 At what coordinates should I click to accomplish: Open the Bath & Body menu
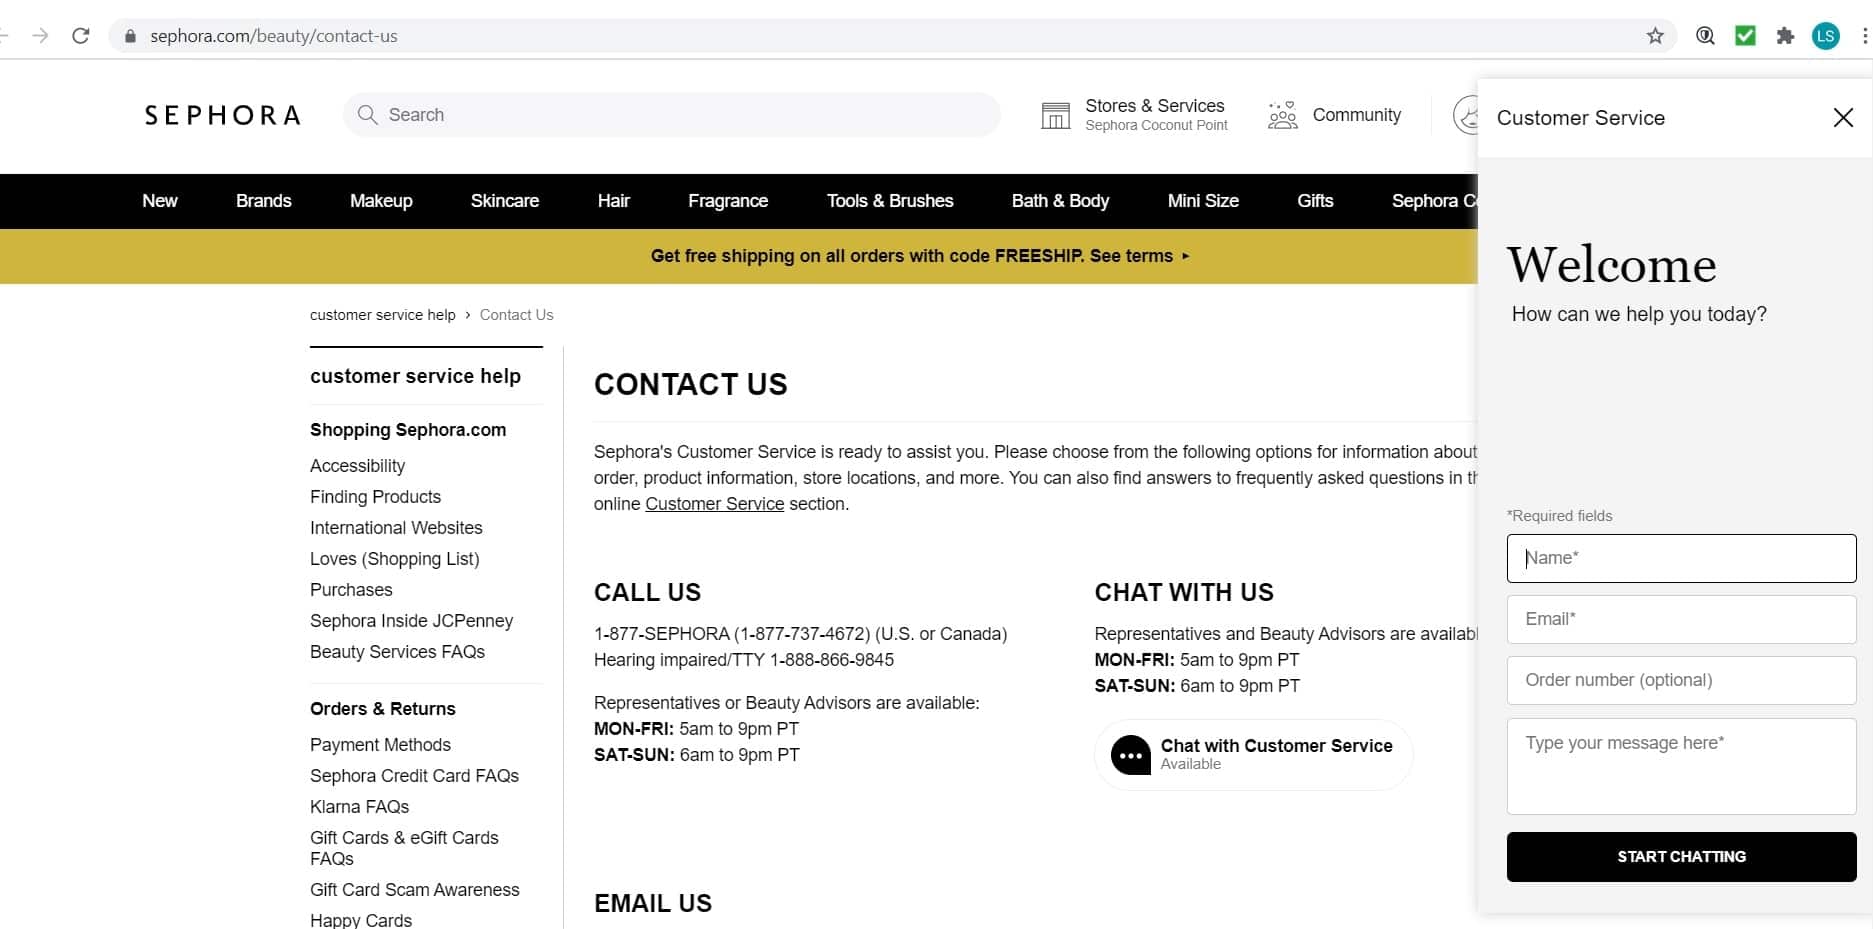(1060, 201)
